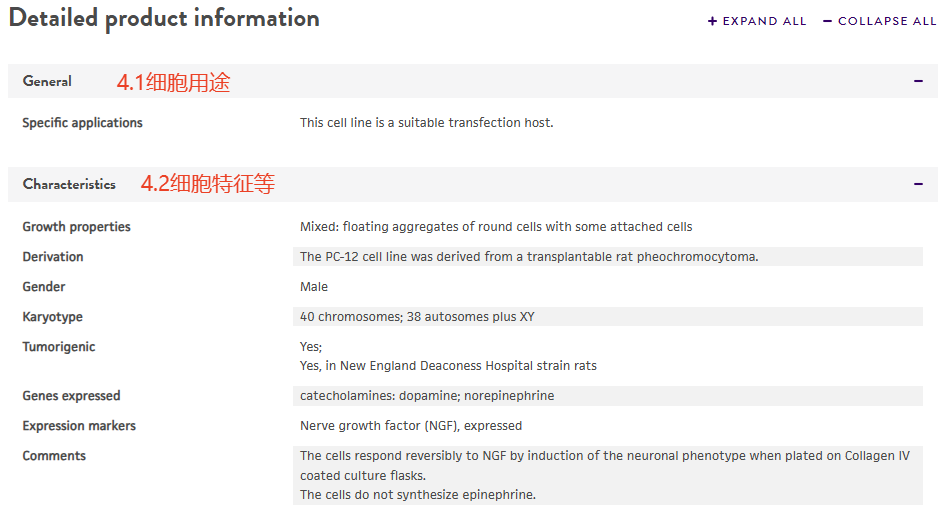Click the red 4.2细胞特征等 annotation
Screen dimensions: 948x519
[207, 184]
